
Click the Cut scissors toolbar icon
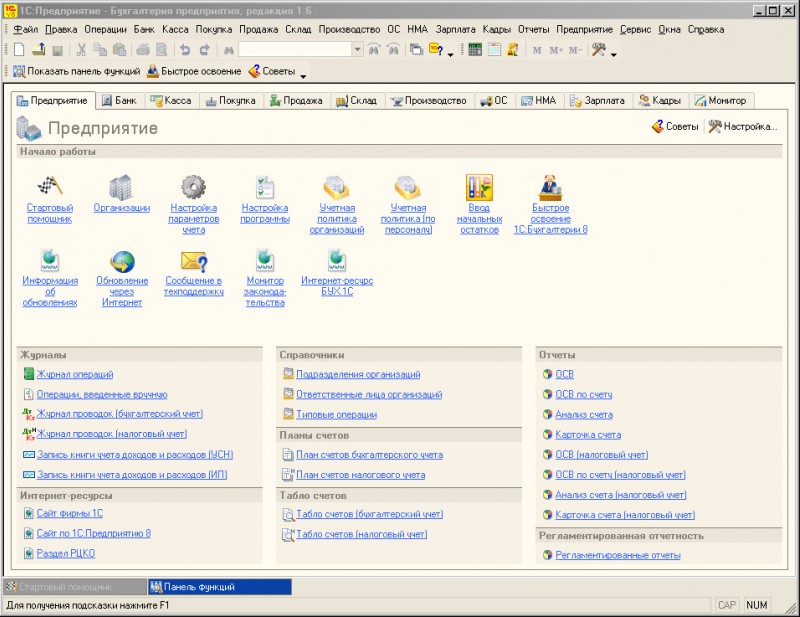tap(81, 50)
